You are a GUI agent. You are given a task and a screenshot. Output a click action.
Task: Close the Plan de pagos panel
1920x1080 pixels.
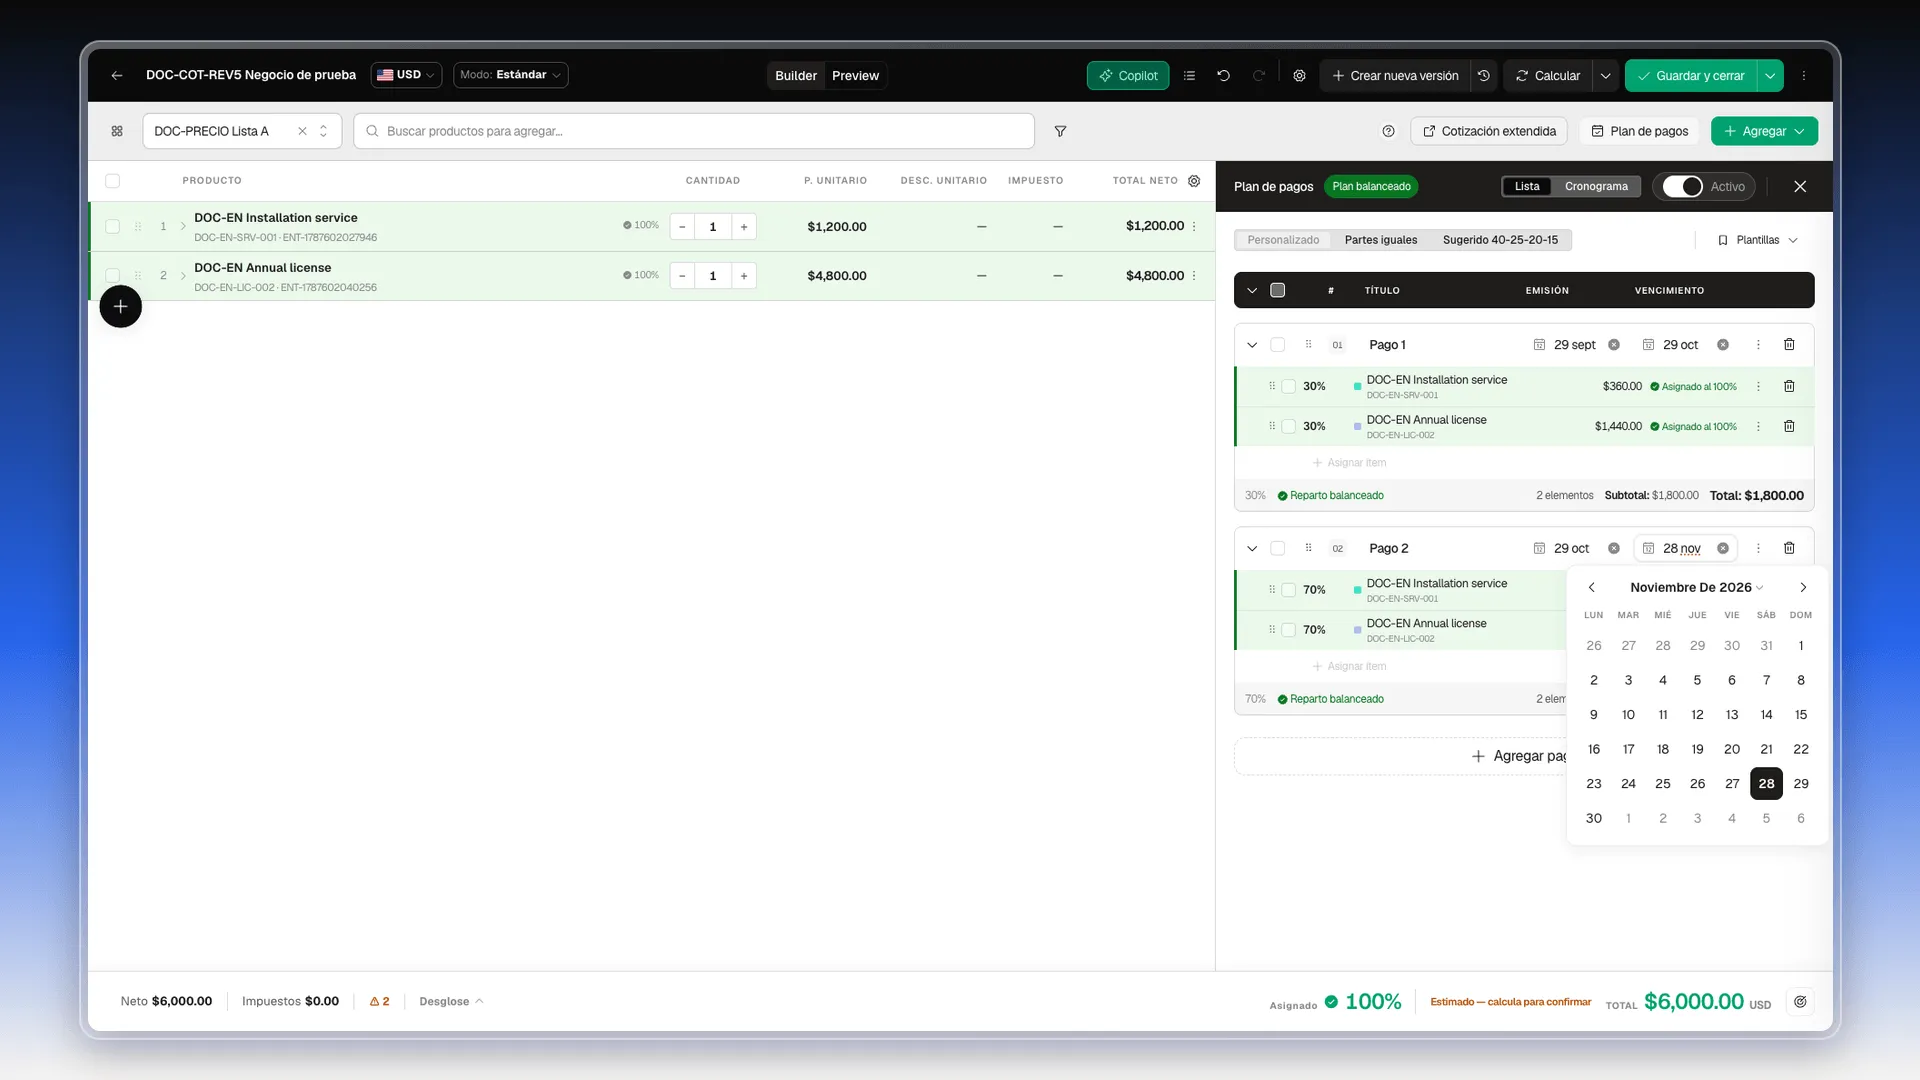[1800, 187]
